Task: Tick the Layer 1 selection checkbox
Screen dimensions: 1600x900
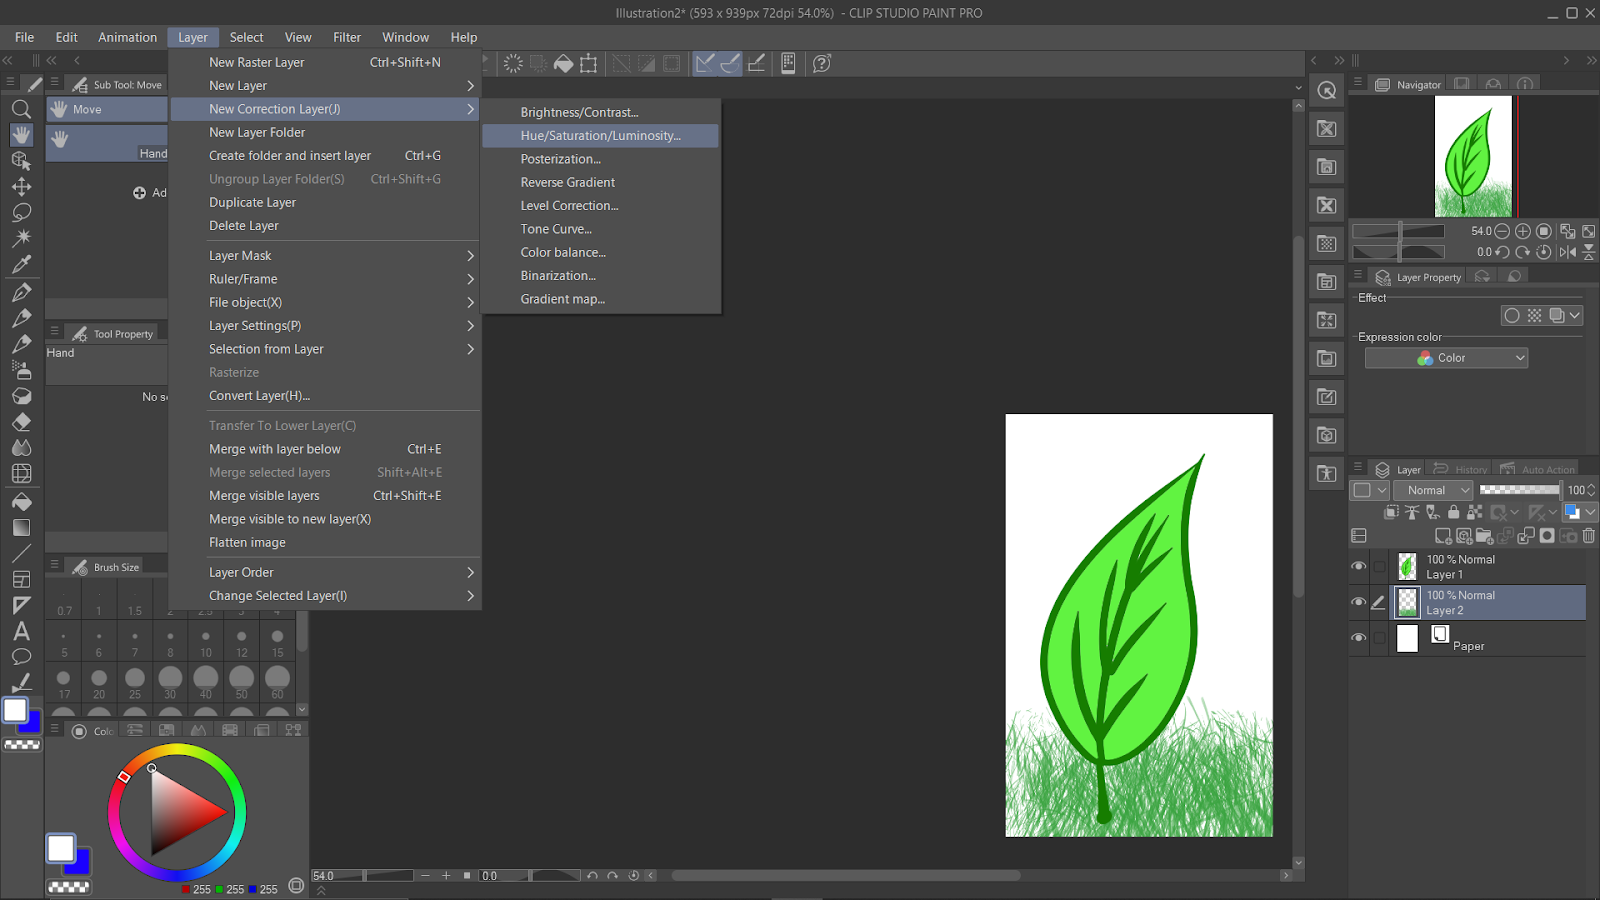Action: pos(1380,567)
